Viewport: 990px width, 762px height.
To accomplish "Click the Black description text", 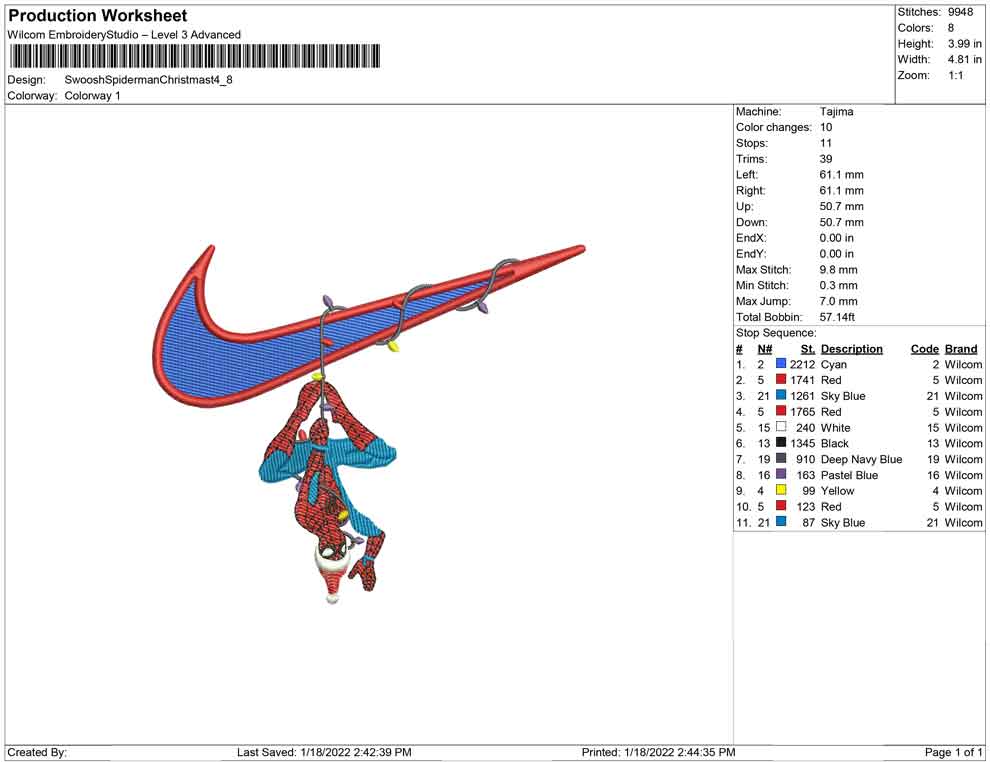I will click(x=835, y=443).
